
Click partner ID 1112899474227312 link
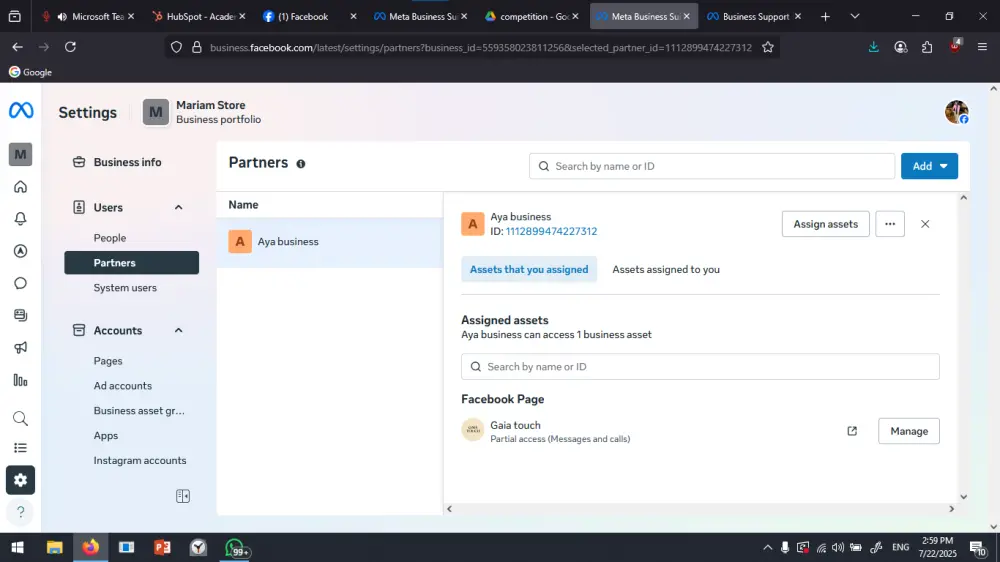coord(551,232)
